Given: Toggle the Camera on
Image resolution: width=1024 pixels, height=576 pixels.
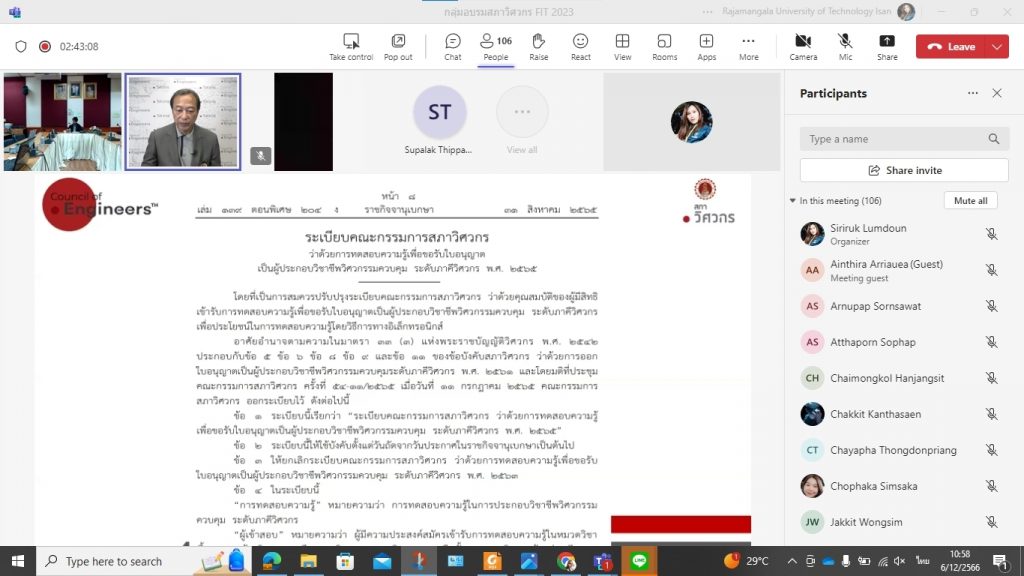Looking at the screenshot, I should tap(803, 46).
